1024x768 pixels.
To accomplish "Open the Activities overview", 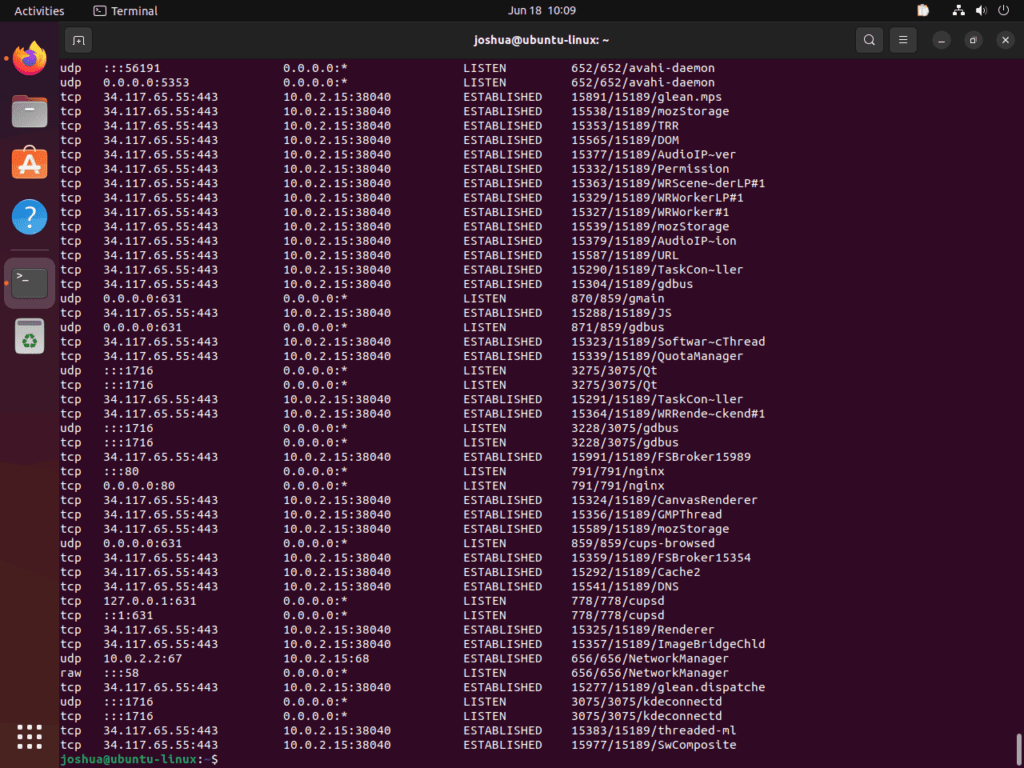I will (x=37, y=10).
